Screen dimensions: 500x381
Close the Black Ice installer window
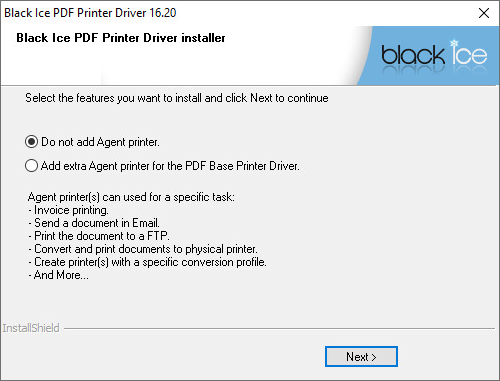point(484,13)
